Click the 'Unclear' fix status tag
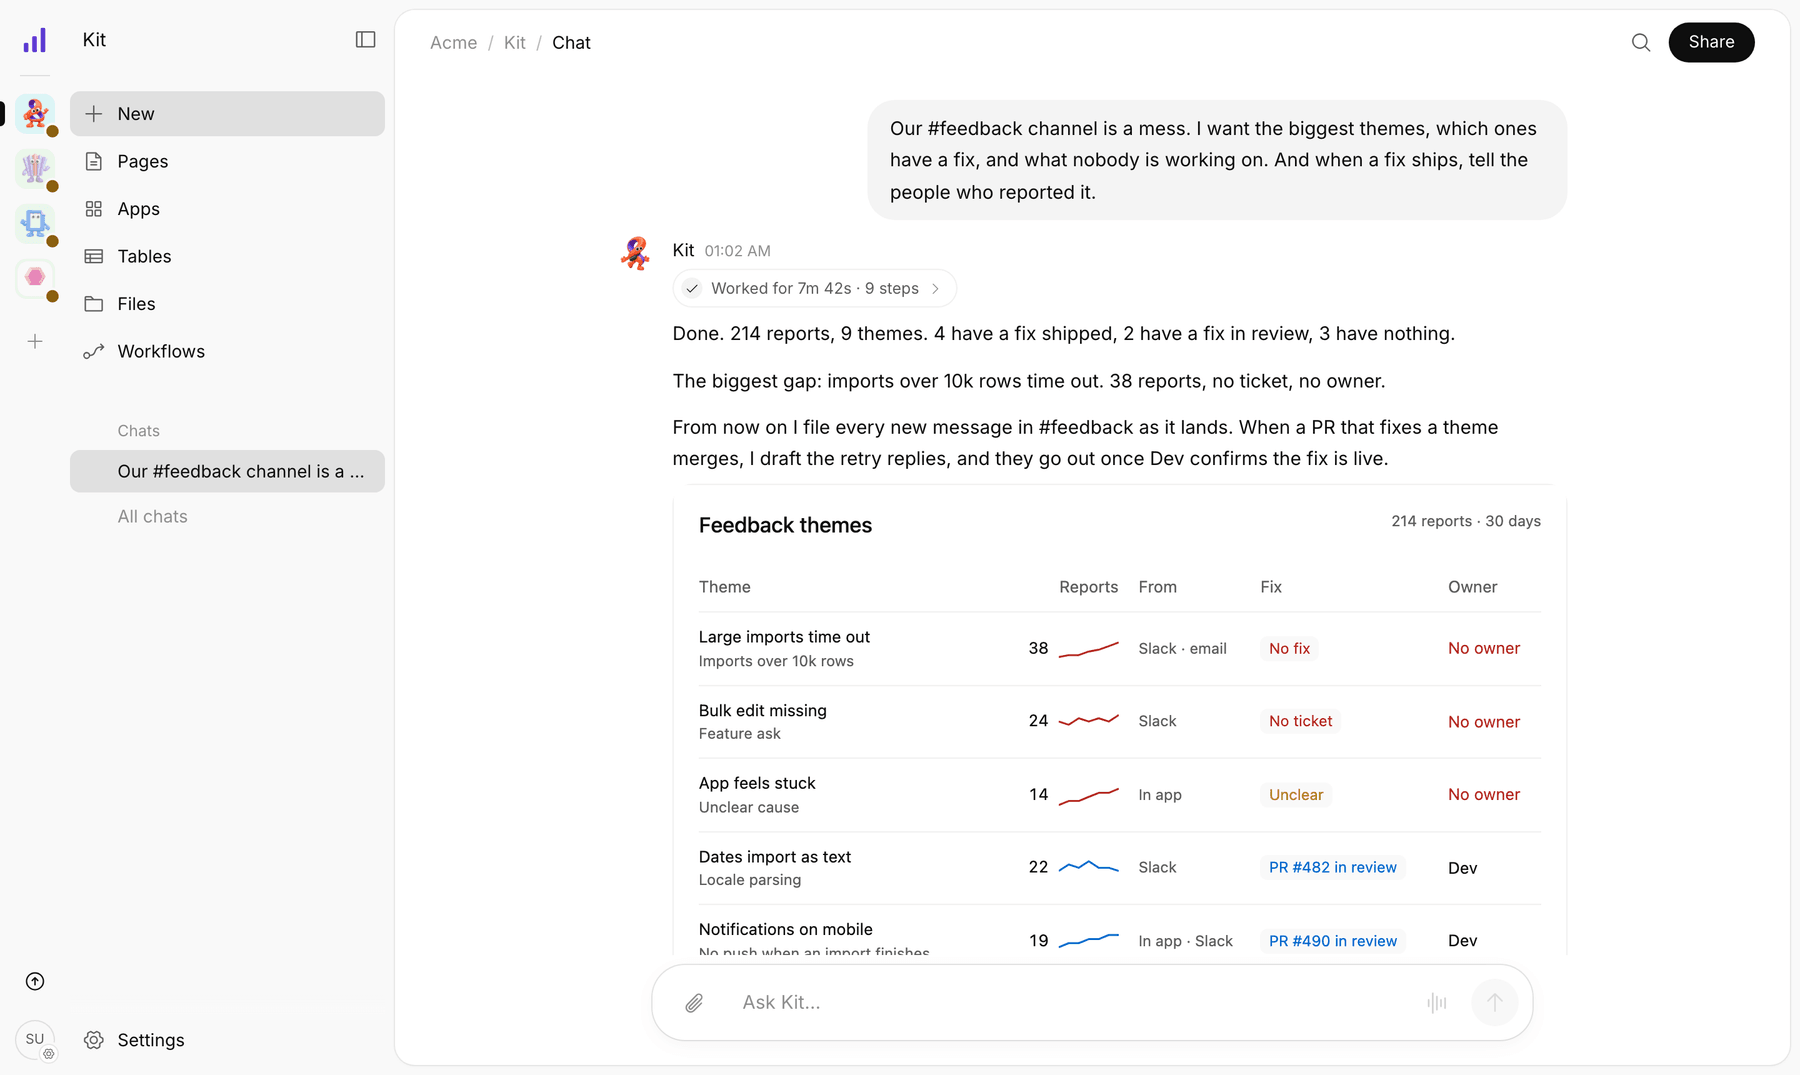 pyautogui.click(x=1296, y=795)
